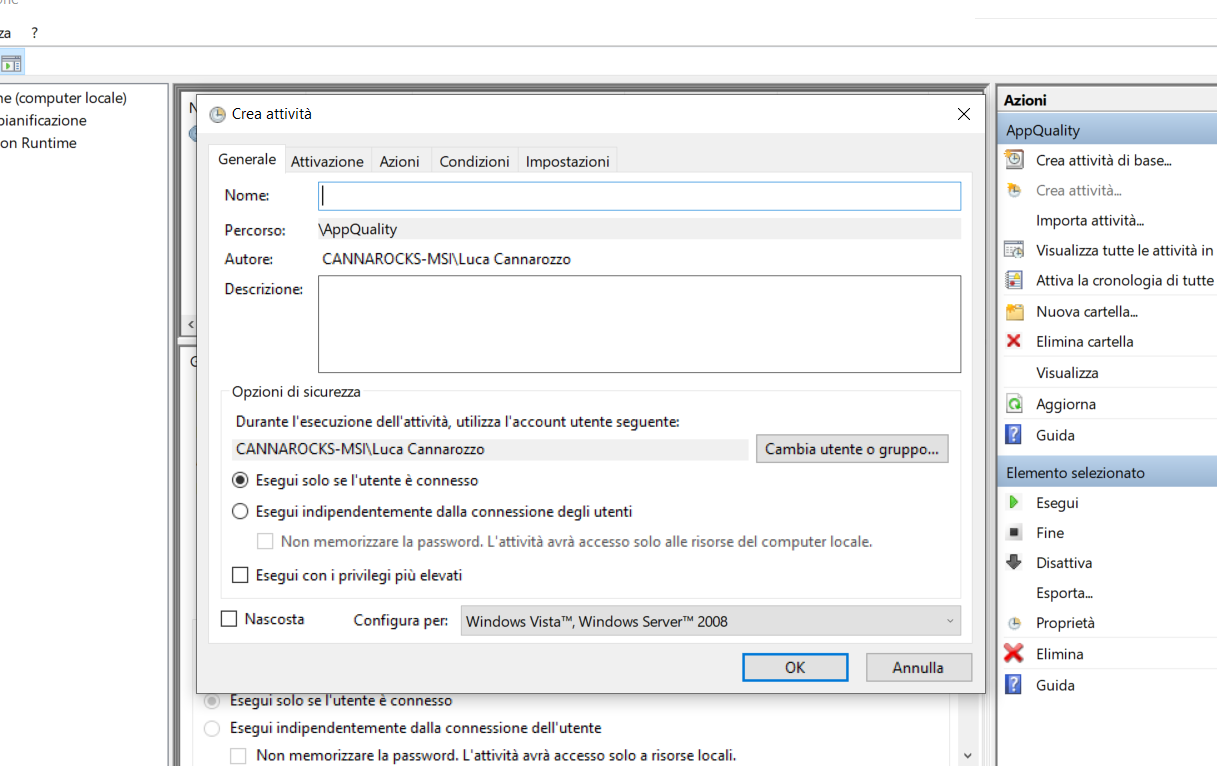
Task: Select Esegui indipendentemente dalla connessione degli utenti
Action: 240,511
